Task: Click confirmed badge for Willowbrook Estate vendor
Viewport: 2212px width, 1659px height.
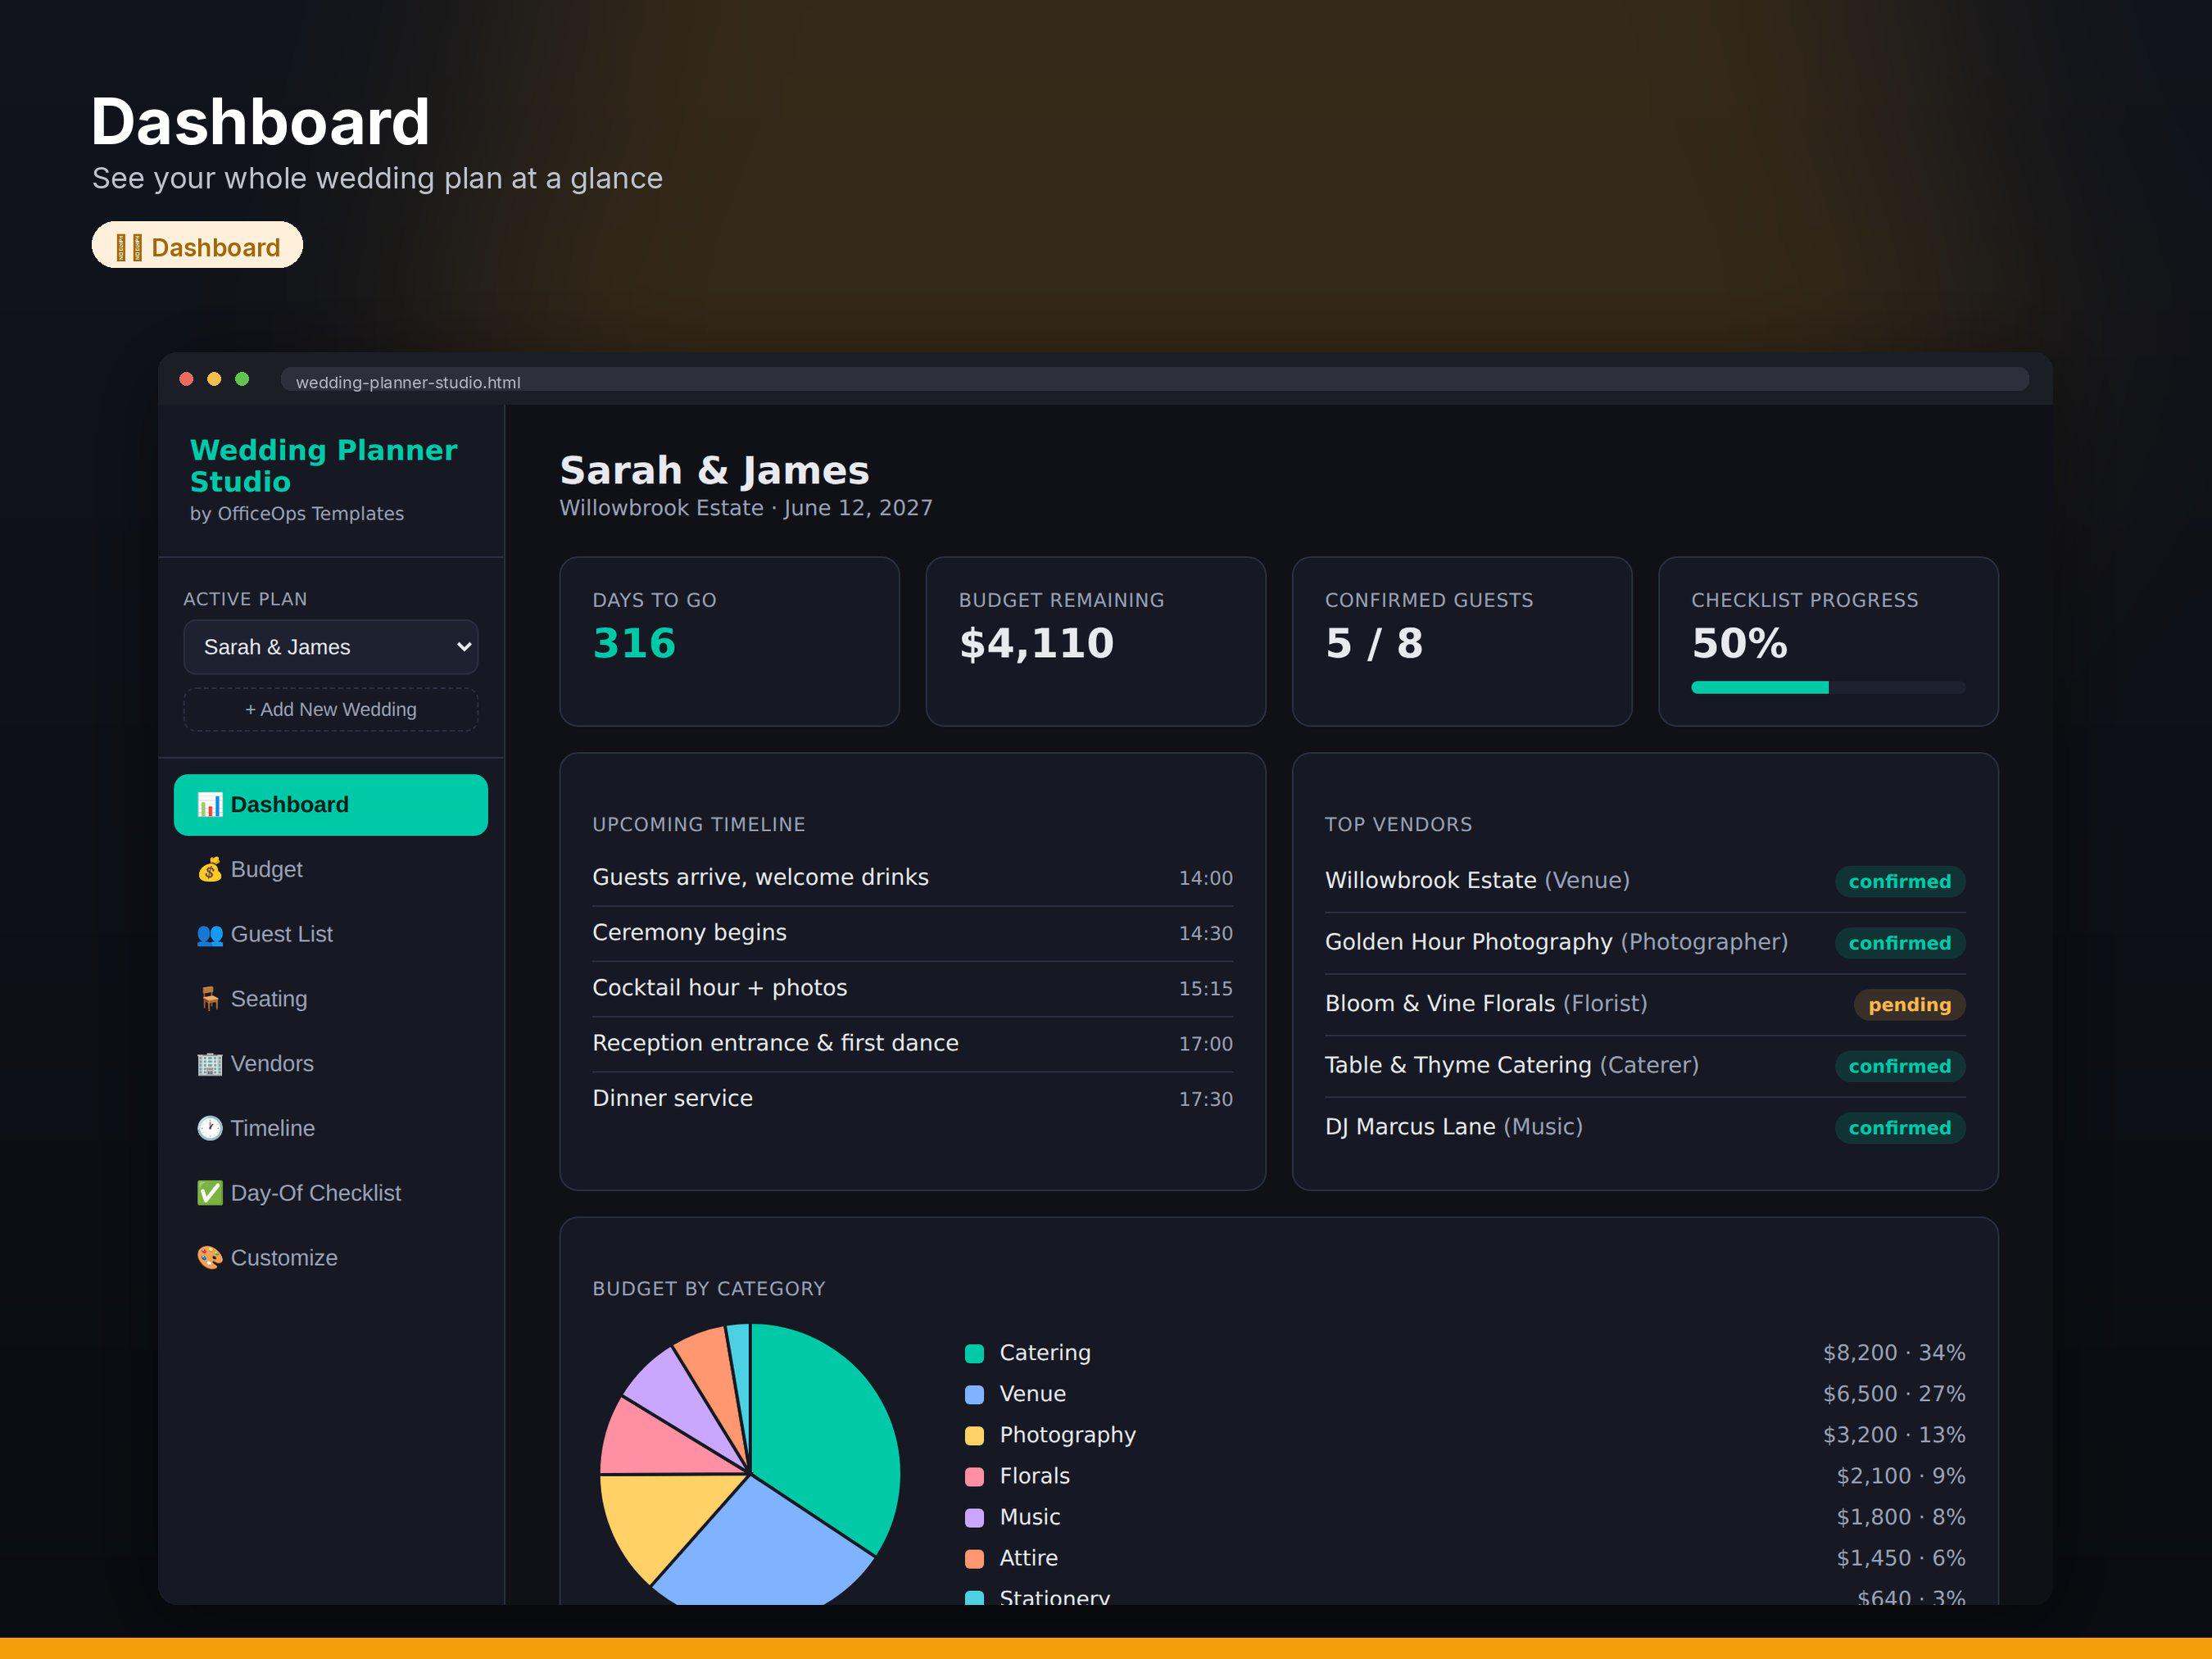Action: [1899, 882]
